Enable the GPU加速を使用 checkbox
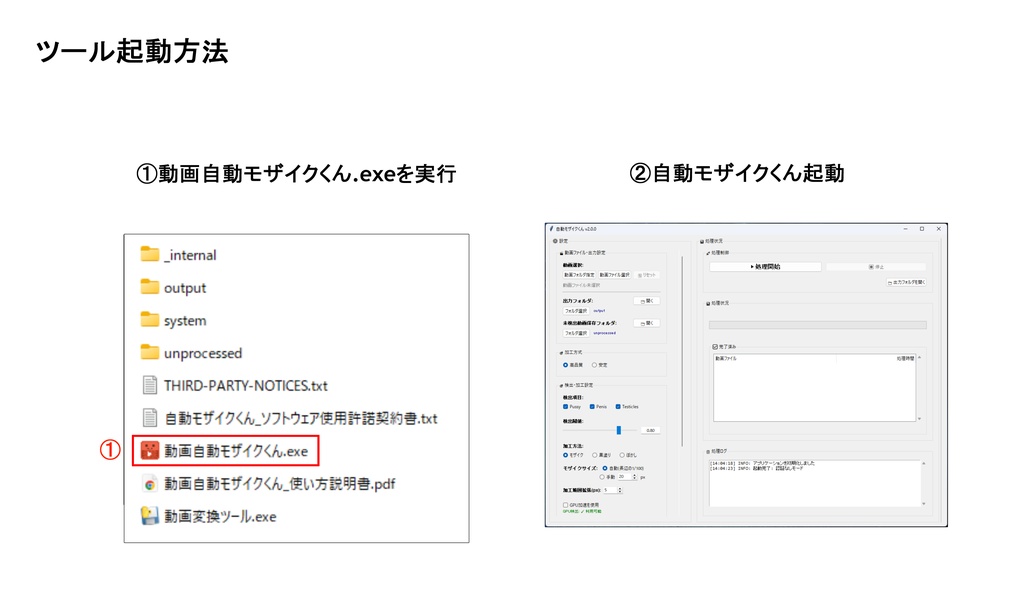 pos(564,505)
